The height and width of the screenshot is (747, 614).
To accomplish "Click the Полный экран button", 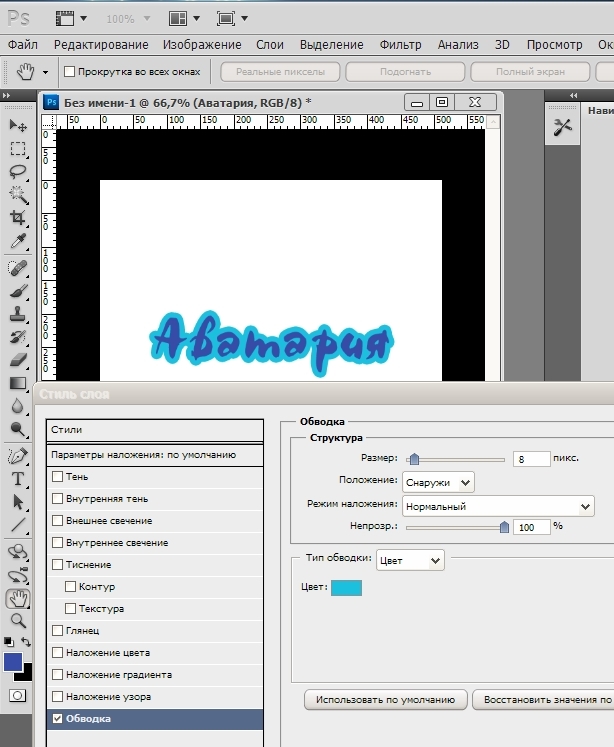I will click(530, 71).
